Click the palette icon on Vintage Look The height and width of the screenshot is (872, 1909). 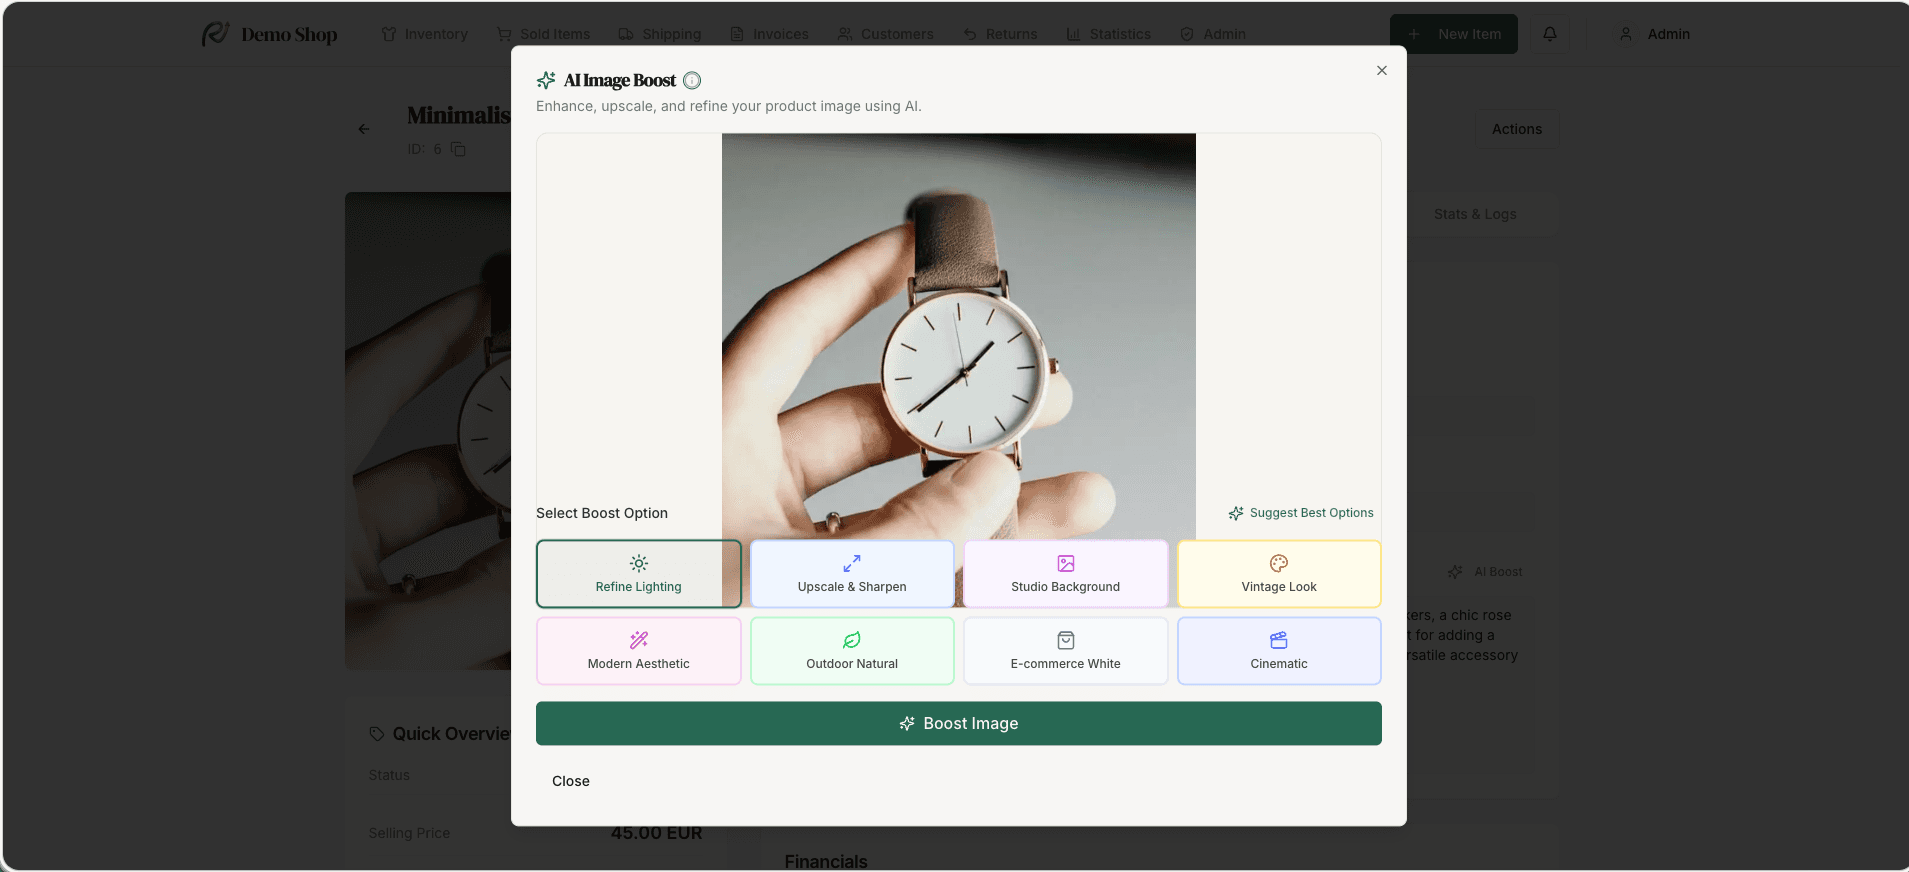point(1279,563)
